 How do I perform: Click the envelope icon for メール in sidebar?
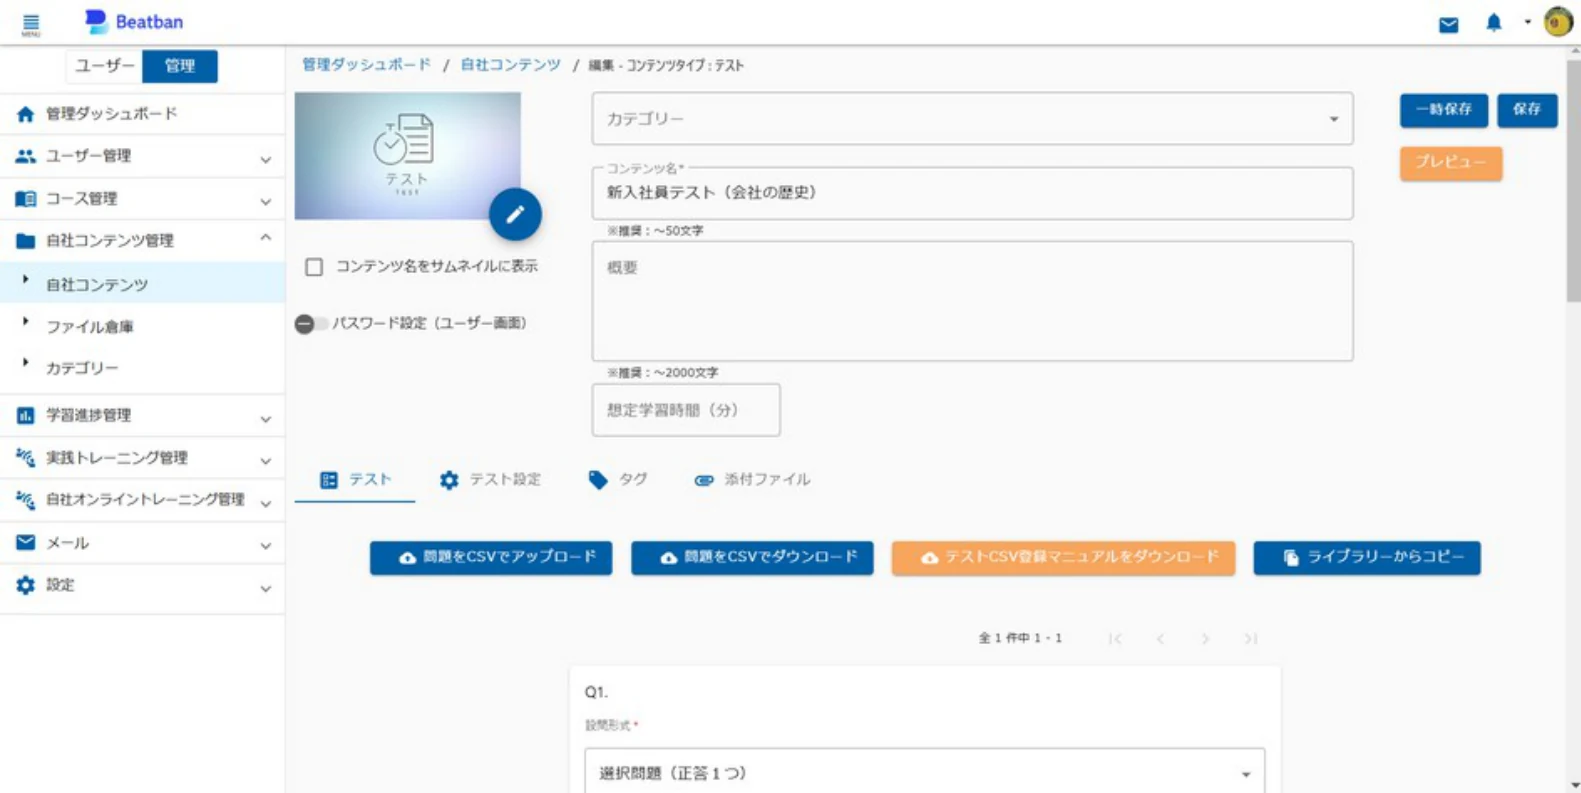tap(26, 542)
